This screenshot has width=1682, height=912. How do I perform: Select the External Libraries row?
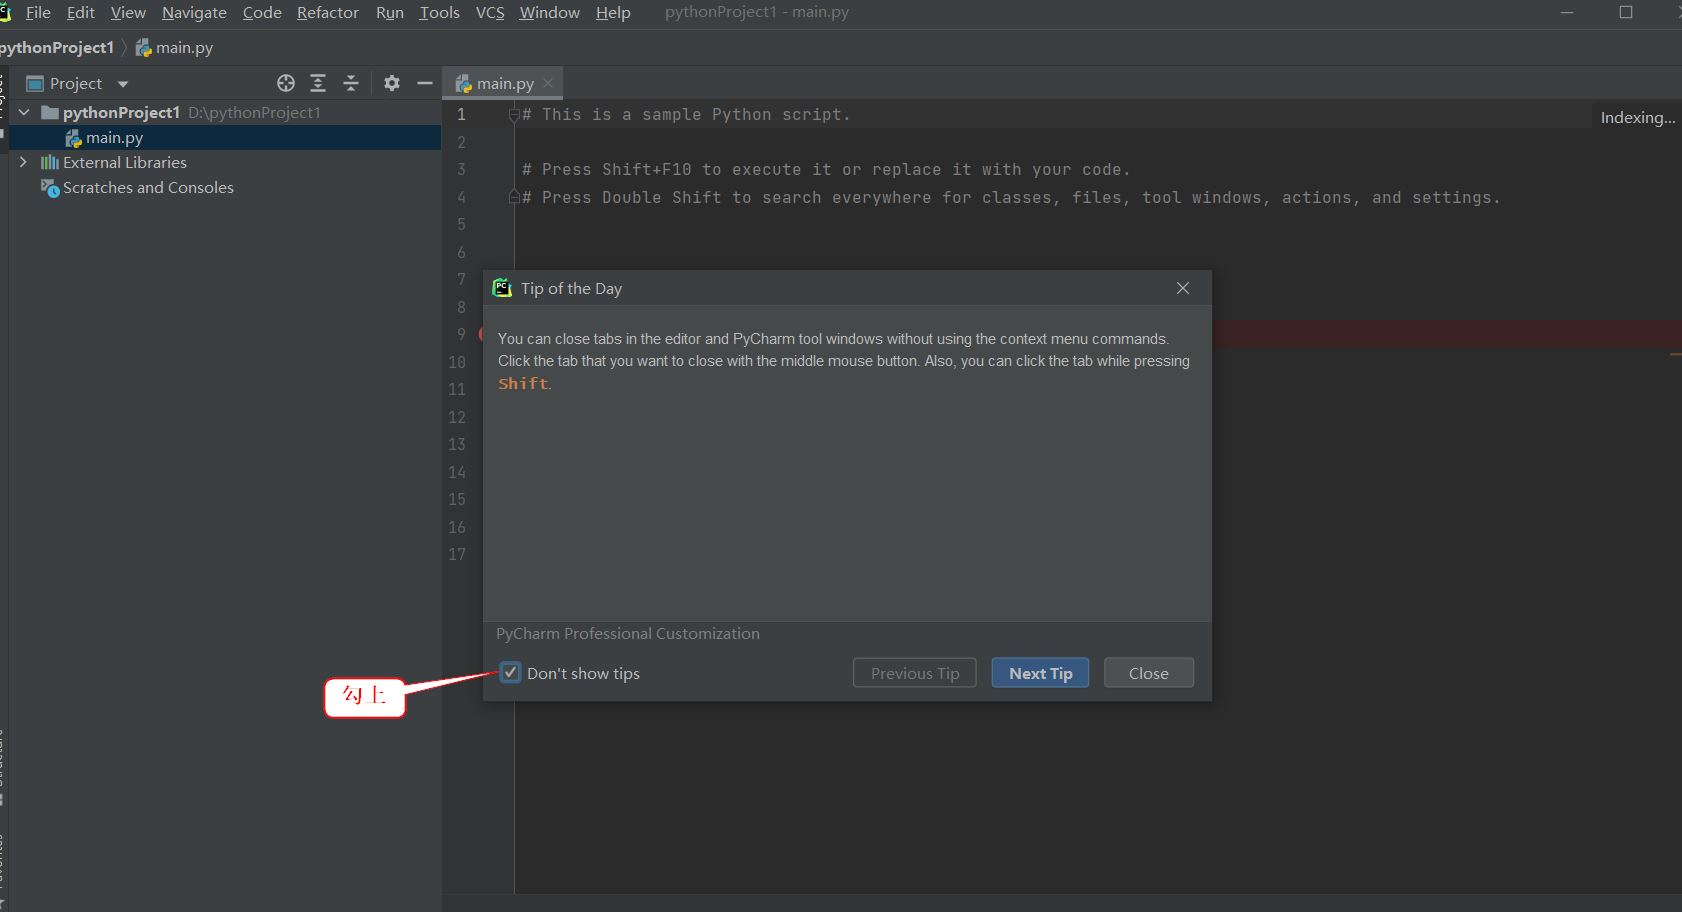pyautogui.click(x=225, y=162)
